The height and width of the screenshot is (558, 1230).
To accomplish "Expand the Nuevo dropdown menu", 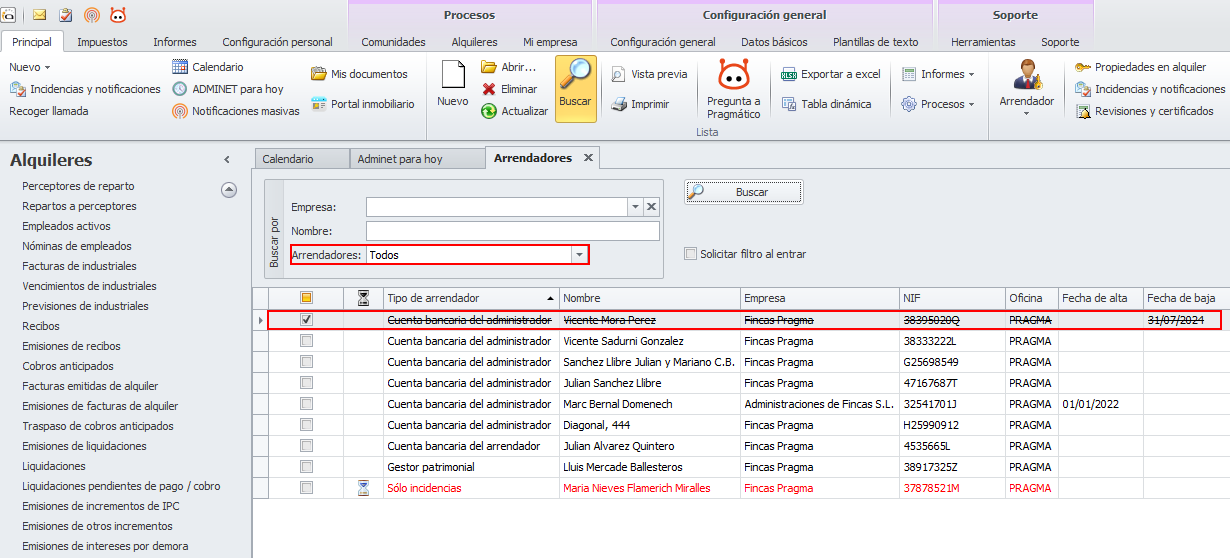I will click(x=29, y=67).
